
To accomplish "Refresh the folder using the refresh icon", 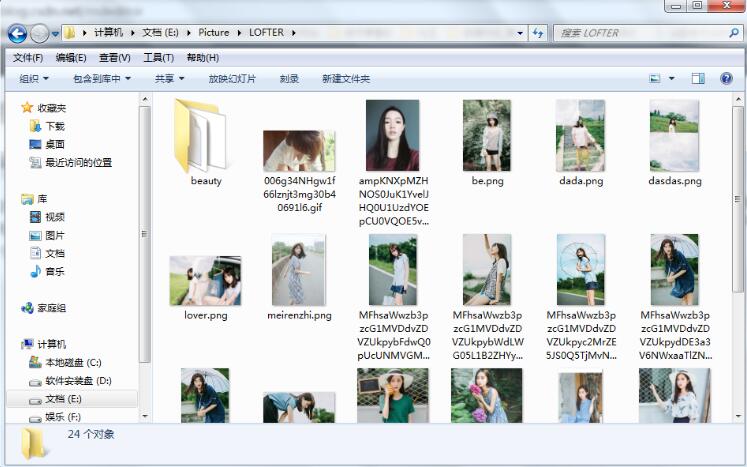I will point(538,33).
